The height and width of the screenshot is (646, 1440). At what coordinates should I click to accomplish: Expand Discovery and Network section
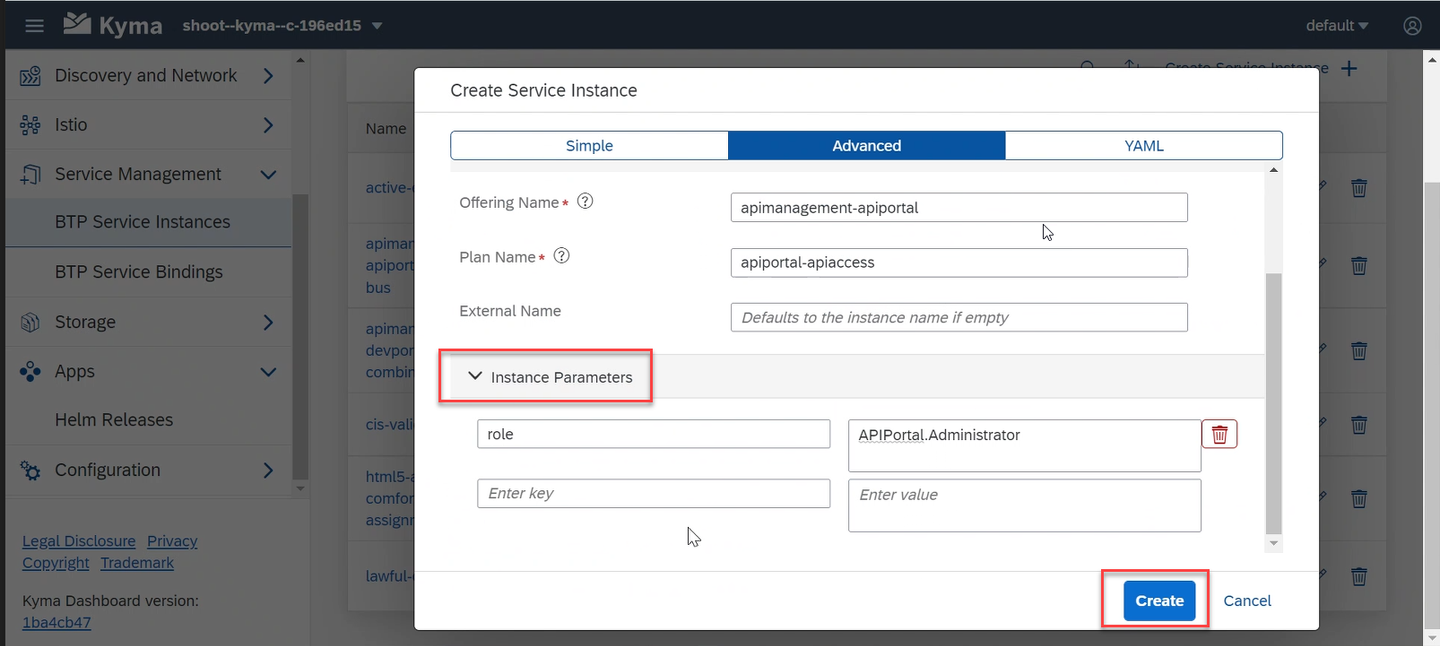pos(268,75)
